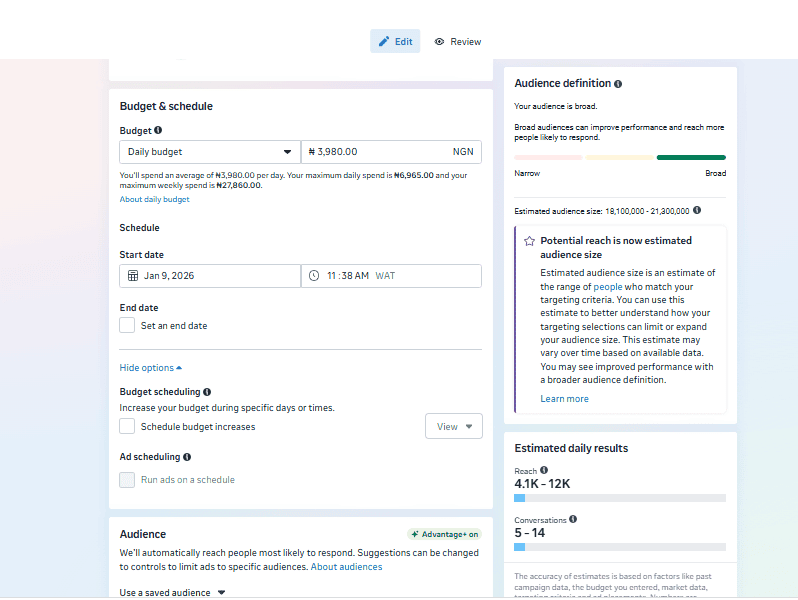
Task: Click the Reach info icon
Action: click(544, 470)
